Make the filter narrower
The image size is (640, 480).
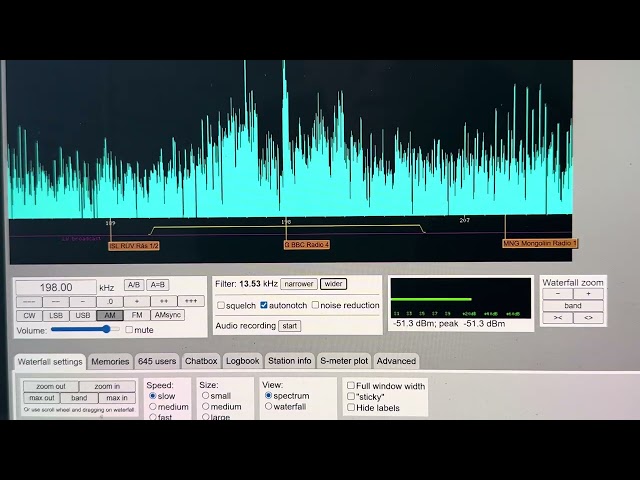pos(299,284)
